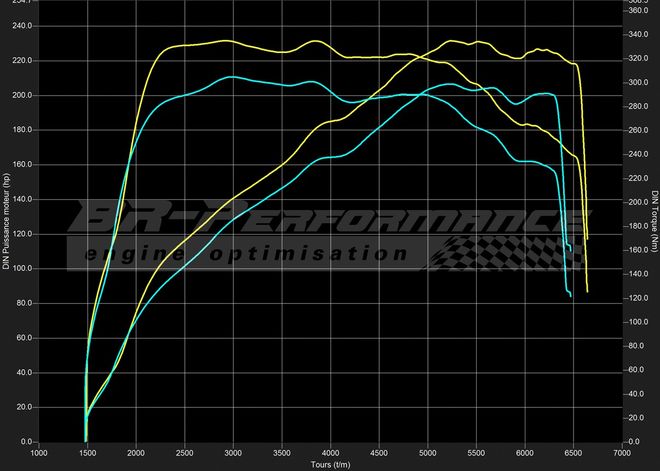
Task: Click the 5000 tick on the rpm axis
Action: point(427,452)
